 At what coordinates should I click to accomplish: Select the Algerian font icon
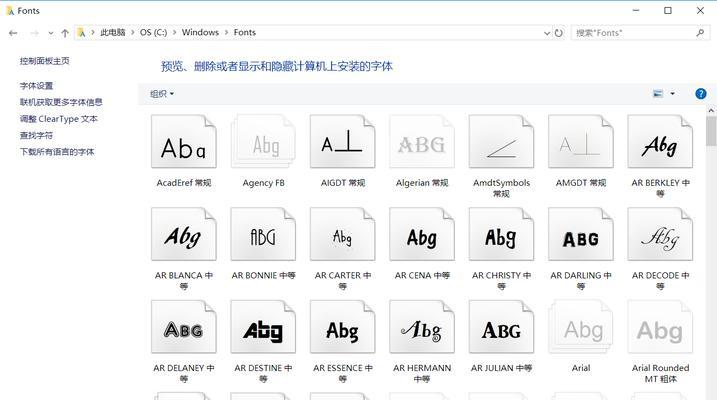422,142
